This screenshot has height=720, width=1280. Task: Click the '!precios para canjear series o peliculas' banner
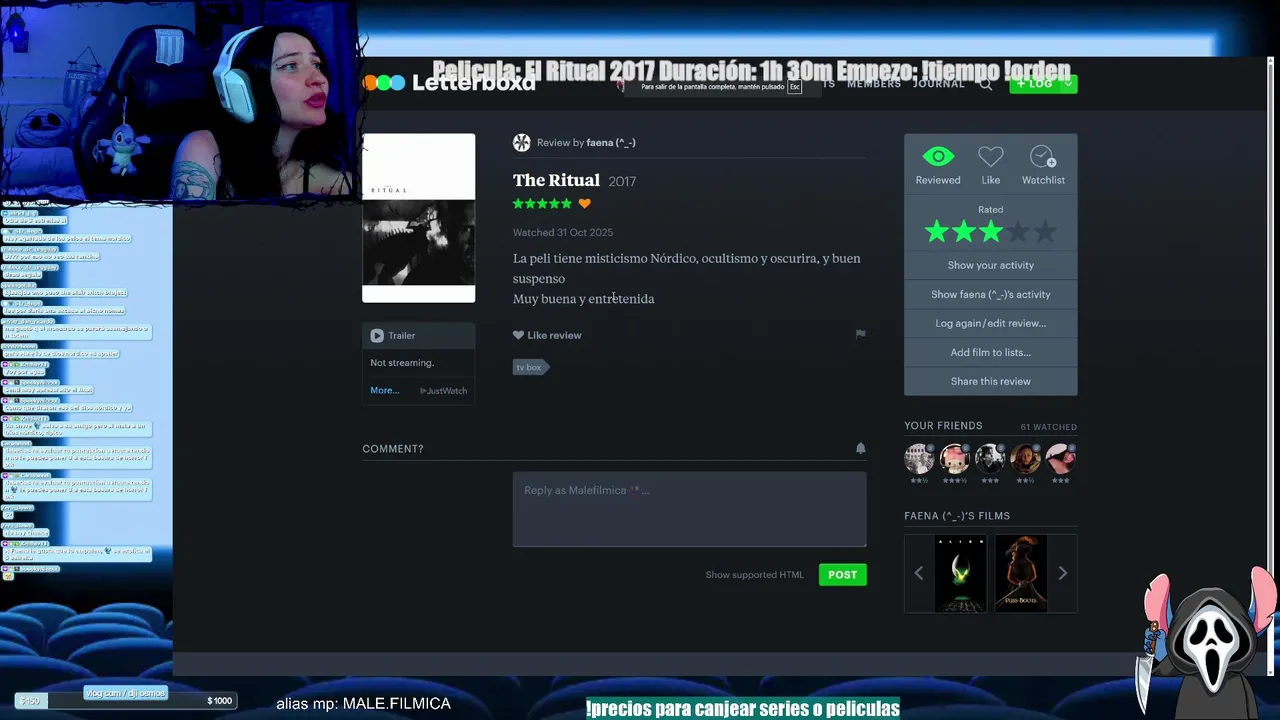click(x=743, y=709)
